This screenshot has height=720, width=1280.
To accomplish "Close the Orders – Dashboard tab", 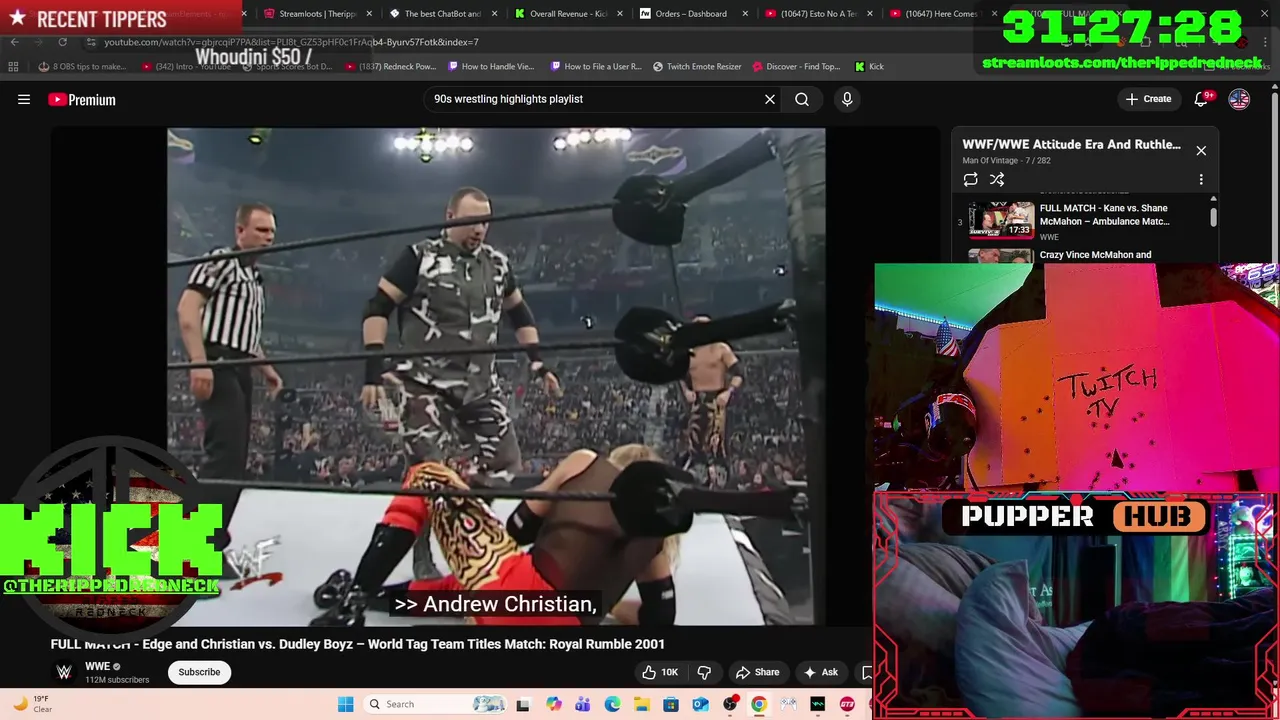I will coord(745,14).
